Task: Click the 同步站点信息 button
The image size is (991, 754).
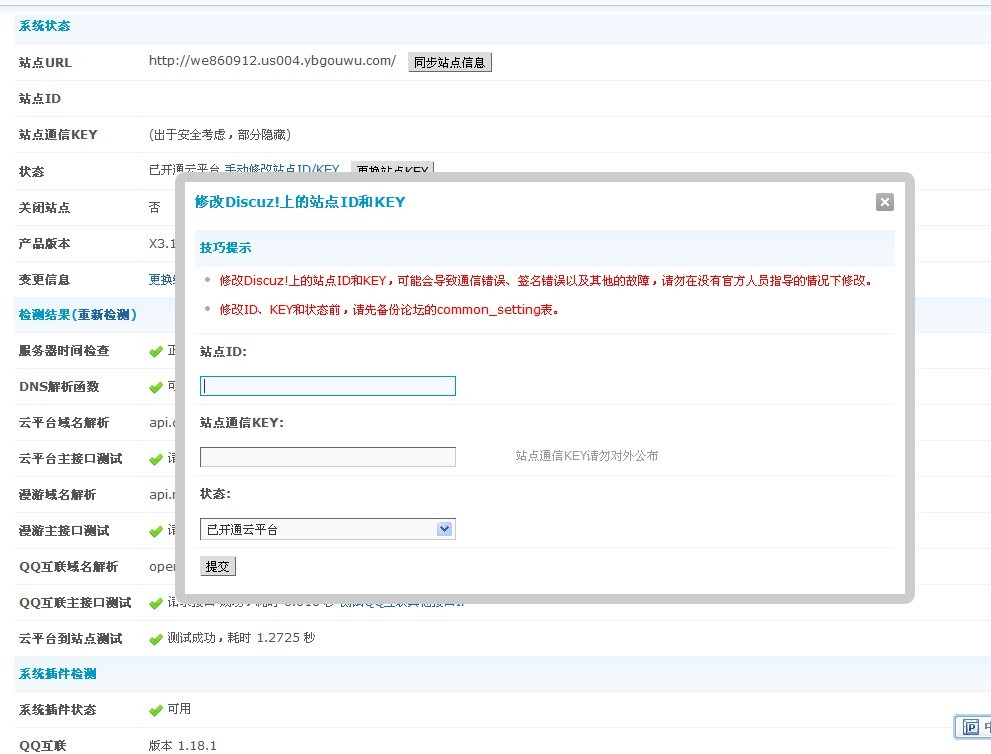Action: (x=449, y=62)
